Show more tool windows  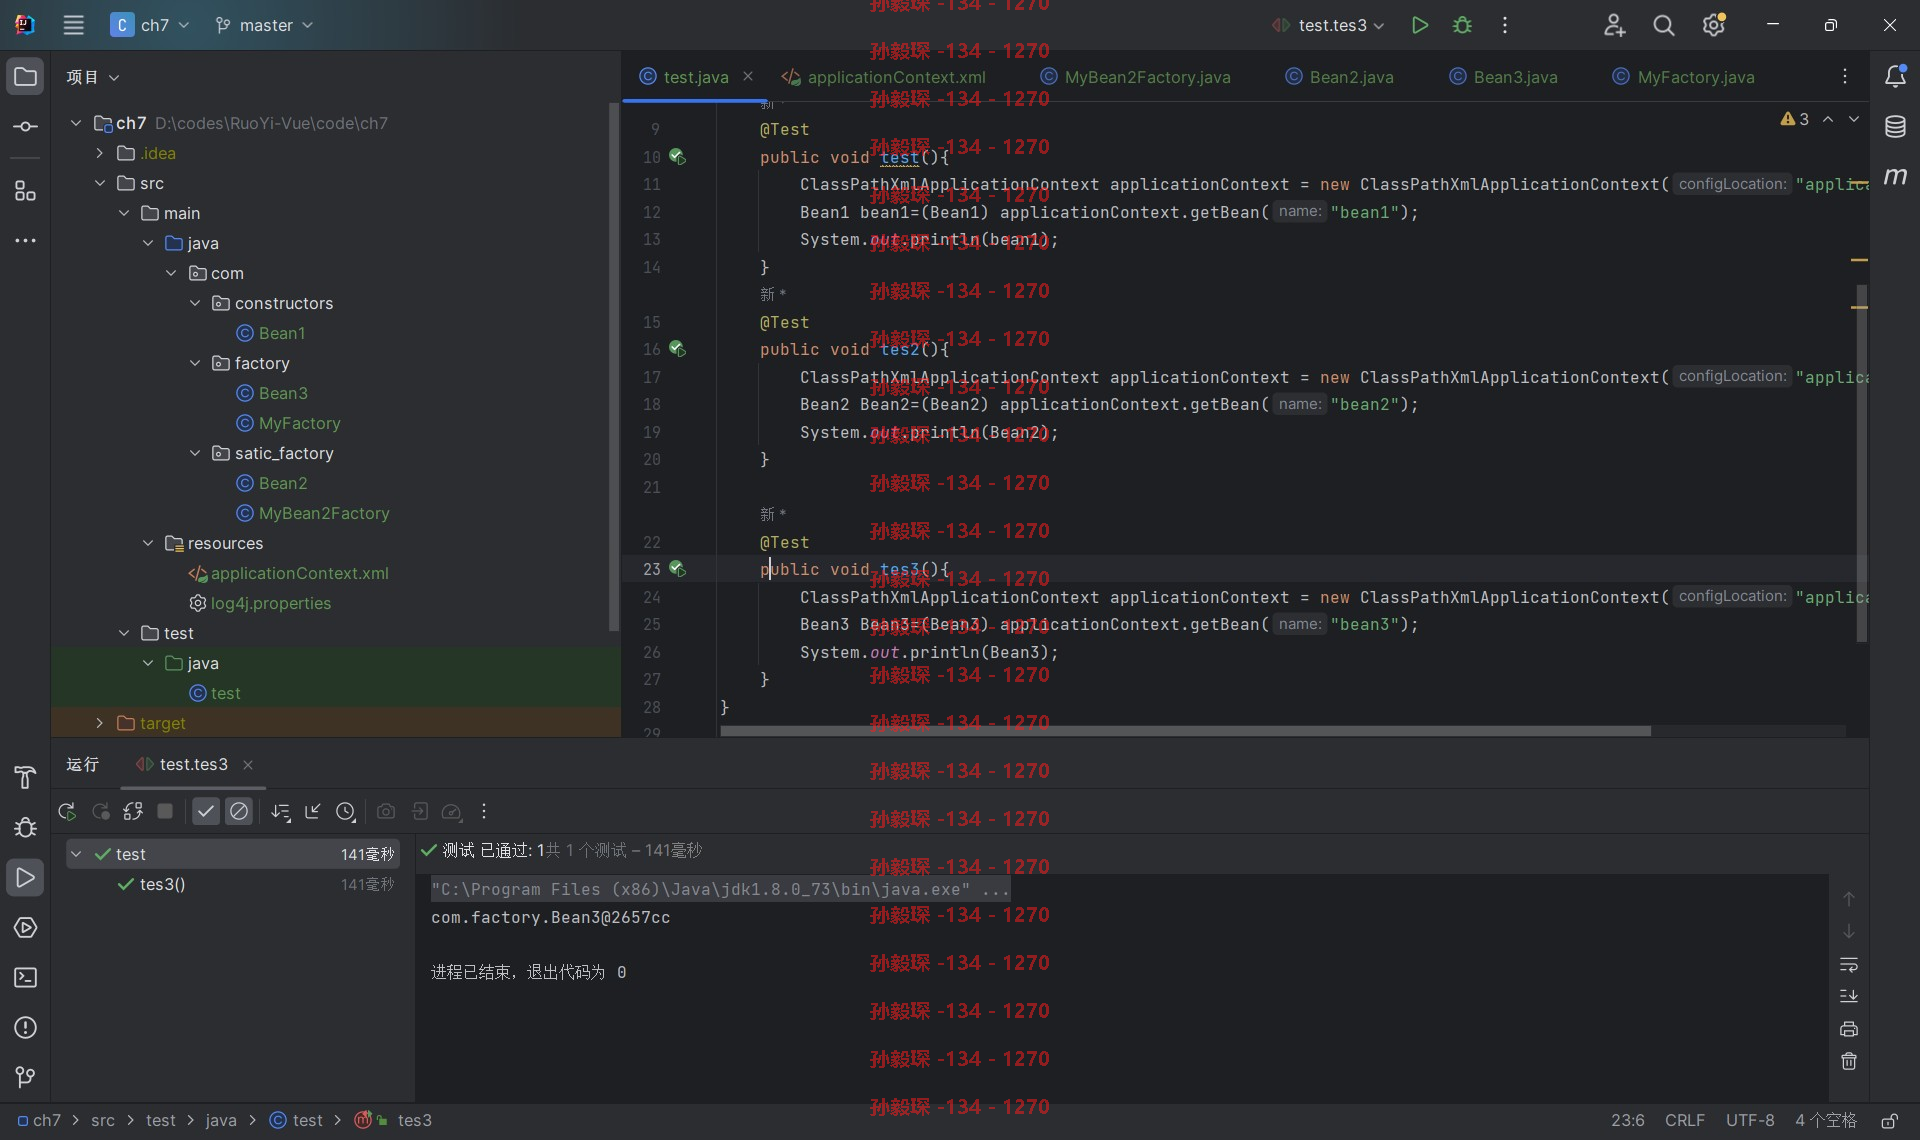(x=25, y=240)
